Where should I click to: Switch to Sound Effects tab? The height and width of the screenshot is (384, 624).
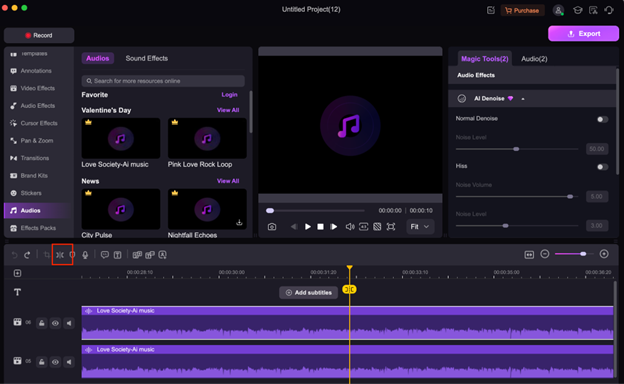click(x=146, y=58)
